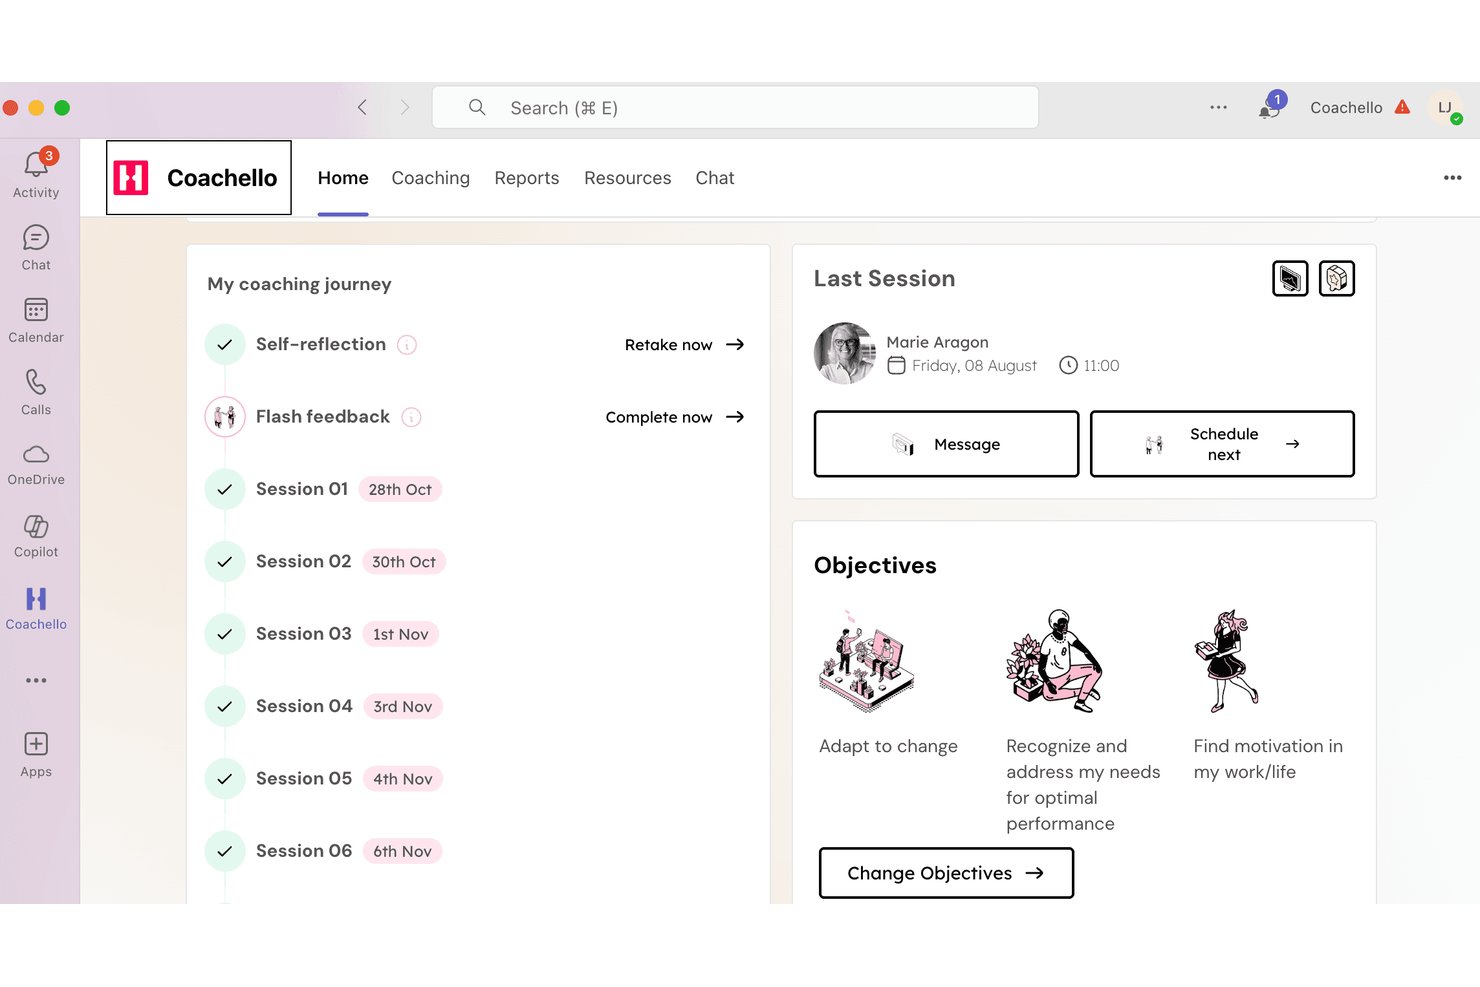This screenshot has width=1480, height=987.
Task: Click the 3rd Nov date badge
Action: point(403,706)
